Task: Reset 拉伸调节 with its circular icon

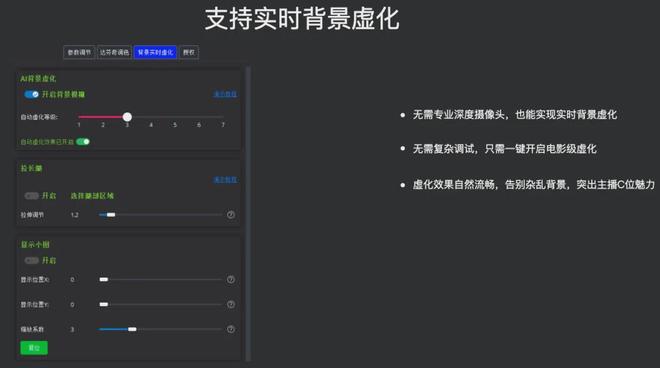Action: coord(231,215)
